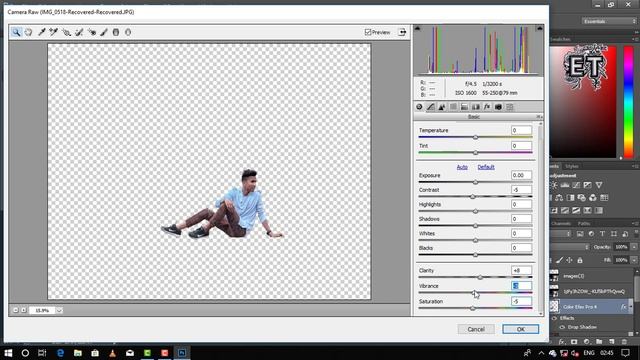Click the delete layer trash icon
Image resolution: width=640 pixels, height=360 pixels.
[624, 342]
